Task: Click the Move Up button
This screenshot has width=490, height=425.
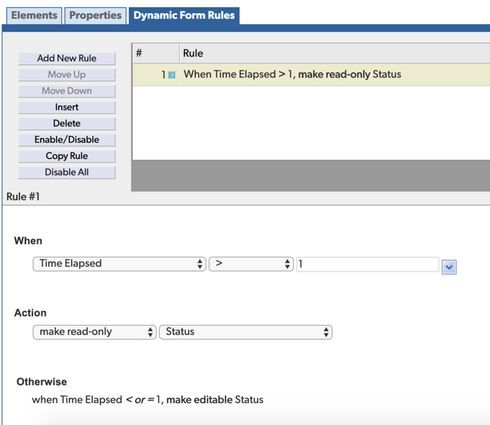Action: click(x=67, y=75)
